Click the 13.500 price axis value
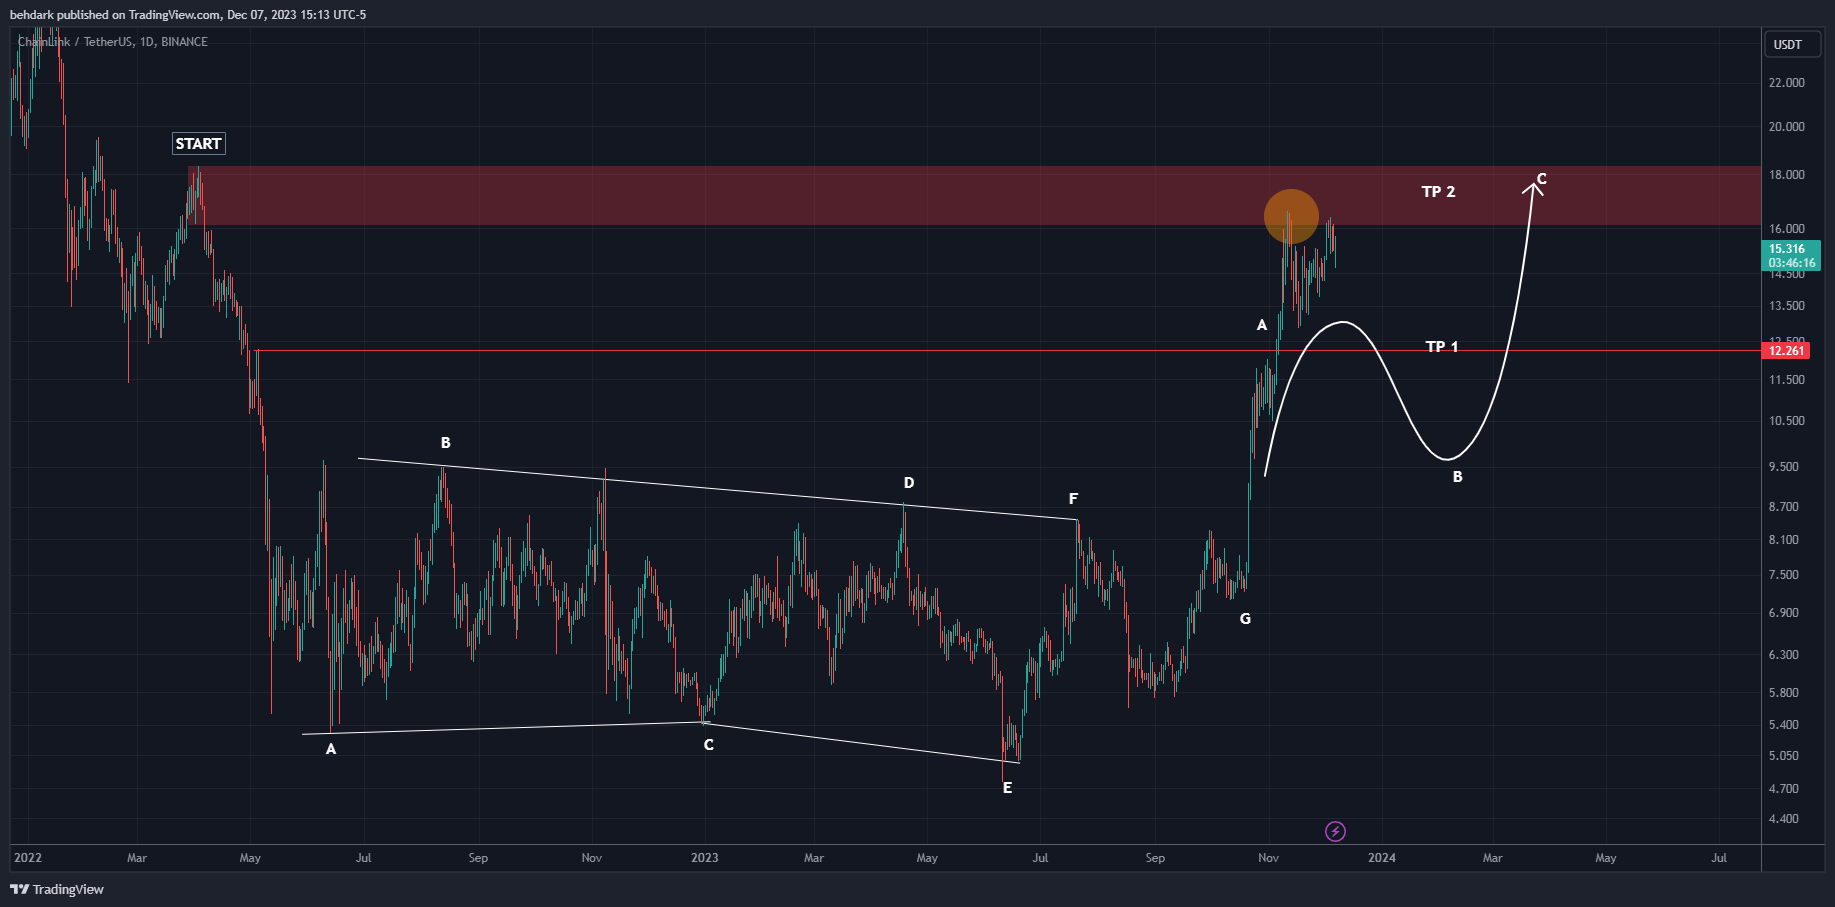The height and width of the screenshot is (907, 1835). [x=1787, y=306]
